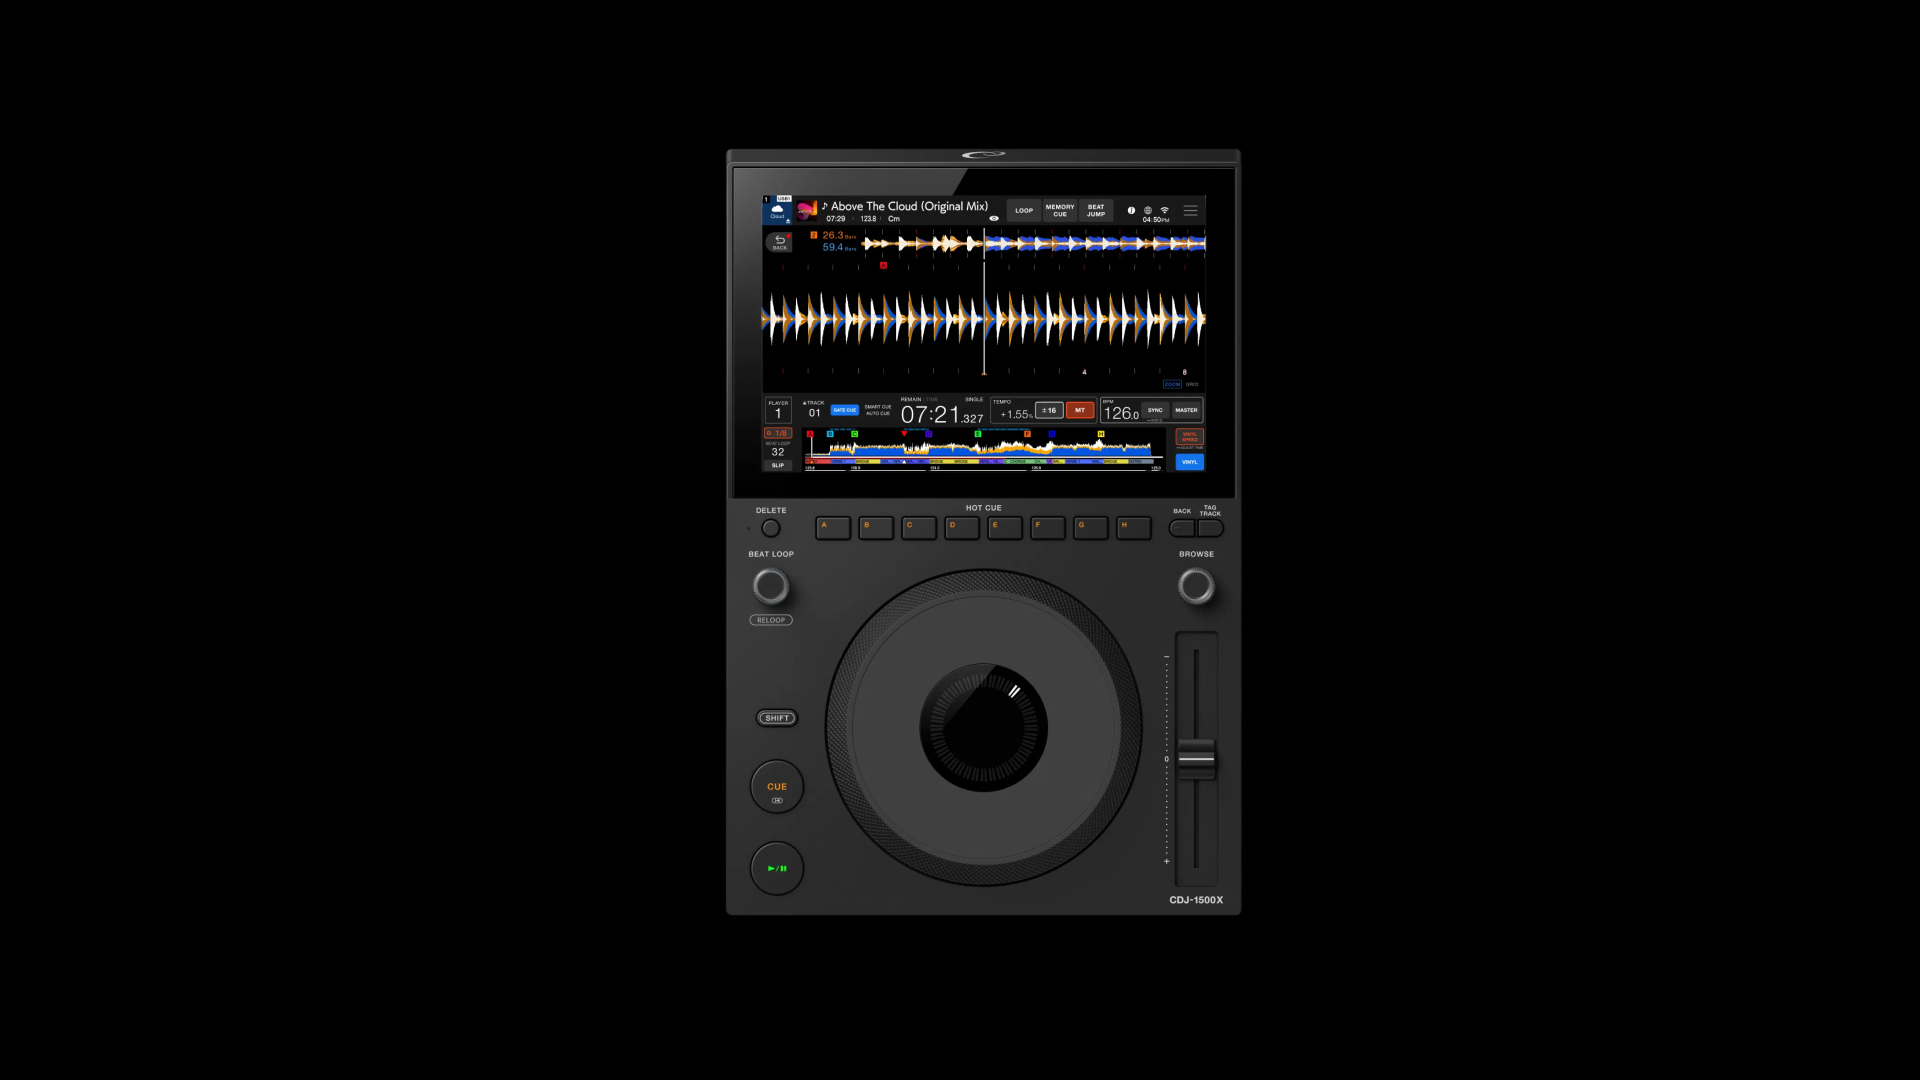Trigger HOT CUE pad D
Viewport: 1920px width, 1080px height.
tap(962, 528)
